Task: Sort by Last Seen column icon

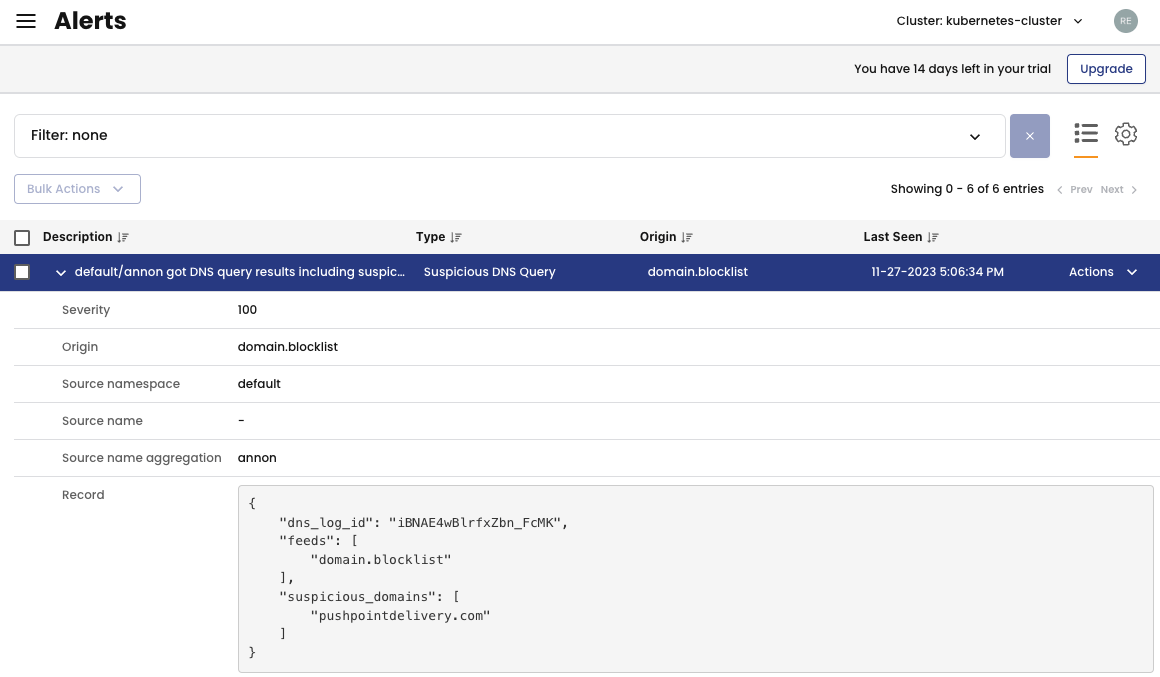Action: pyautogui.click(x=932, y=238)
